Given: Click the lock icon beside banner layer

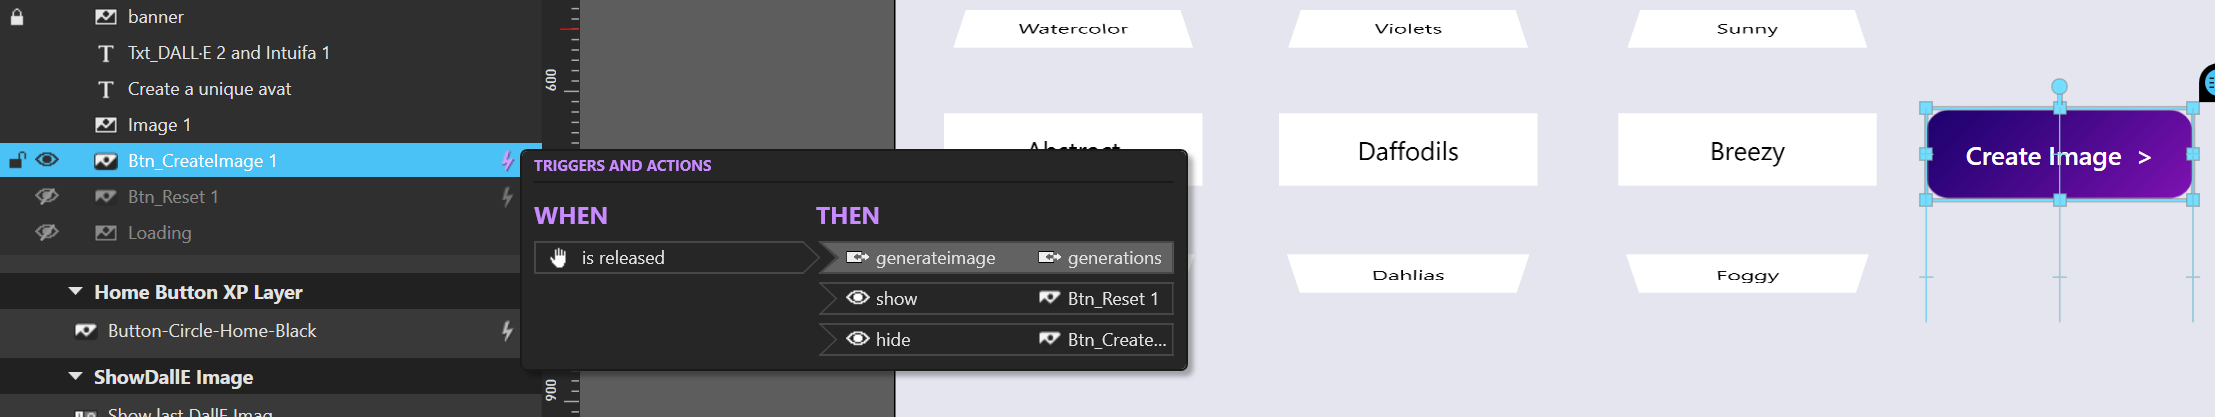Looking at the screenshot, I should pos(17,17).
